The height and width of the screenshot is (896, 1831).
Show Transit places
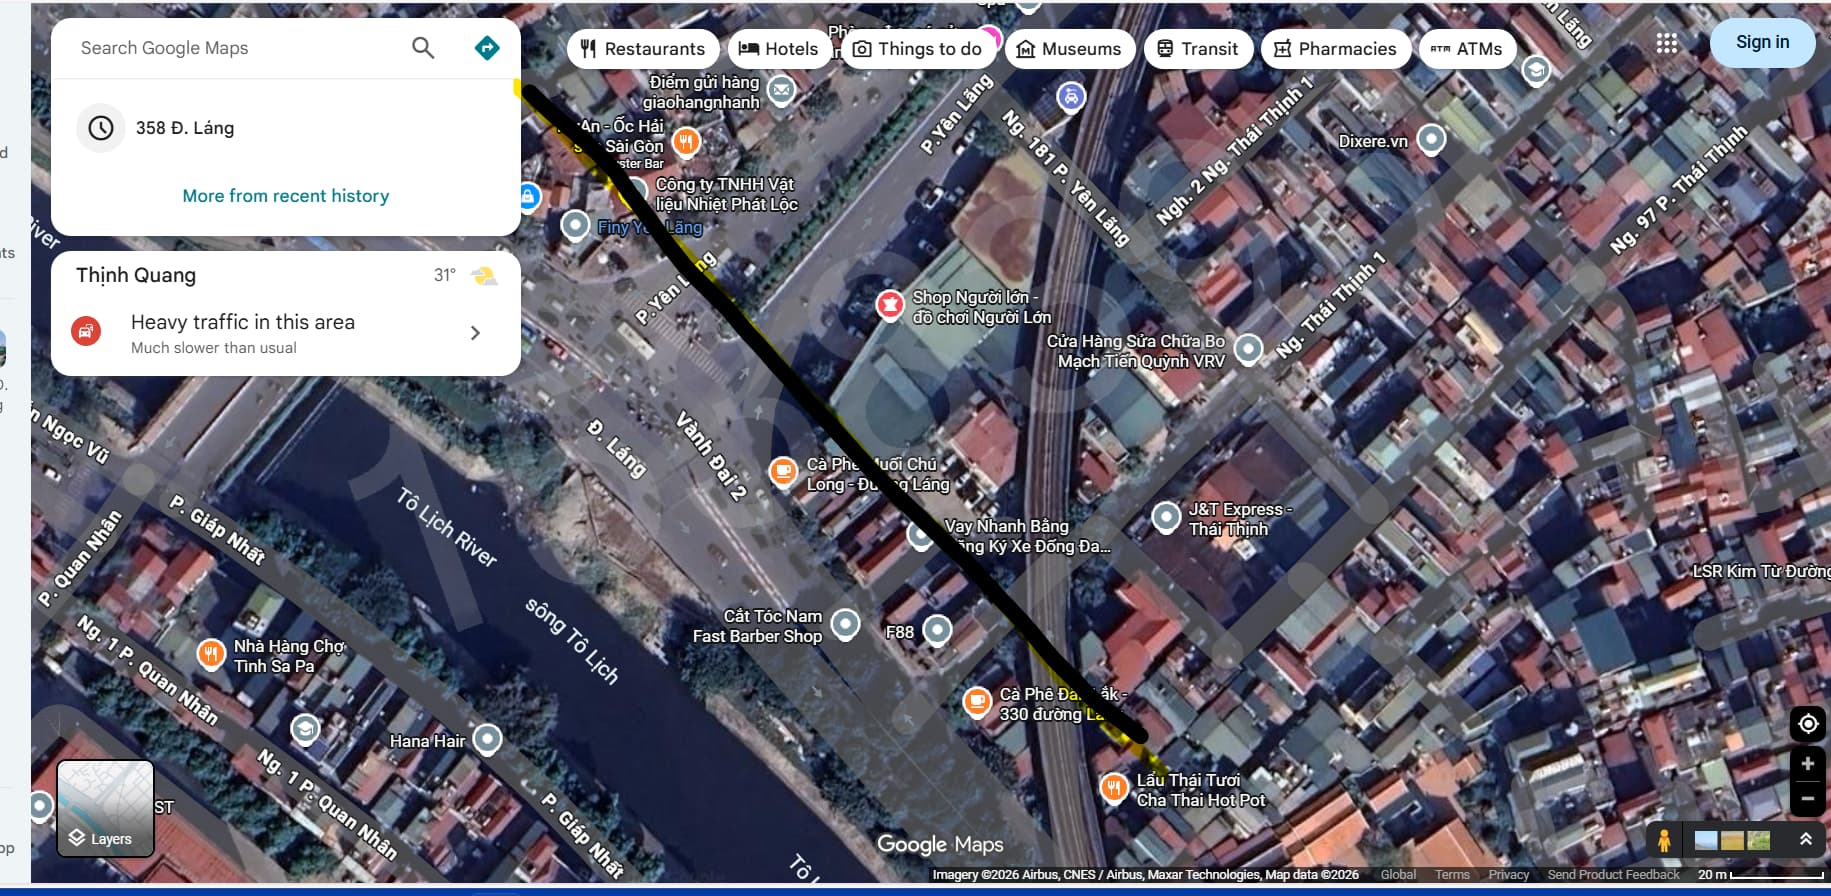coord(1198,49)
